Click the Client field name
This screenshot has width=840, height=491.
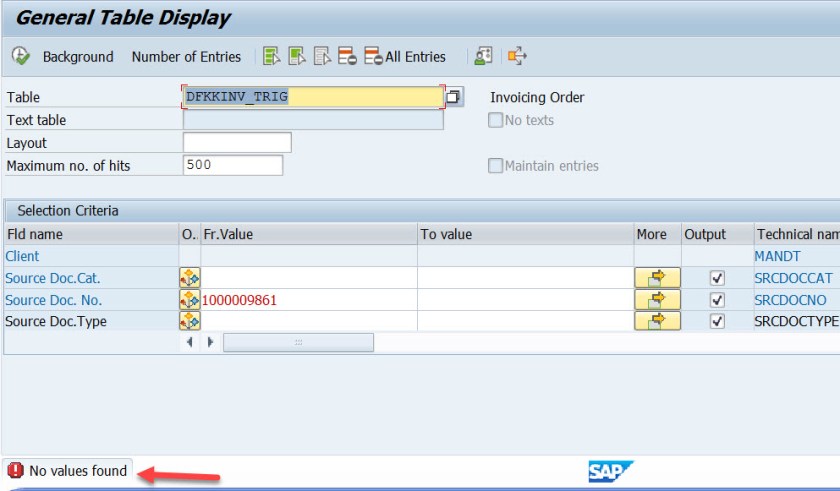(22, 256)
